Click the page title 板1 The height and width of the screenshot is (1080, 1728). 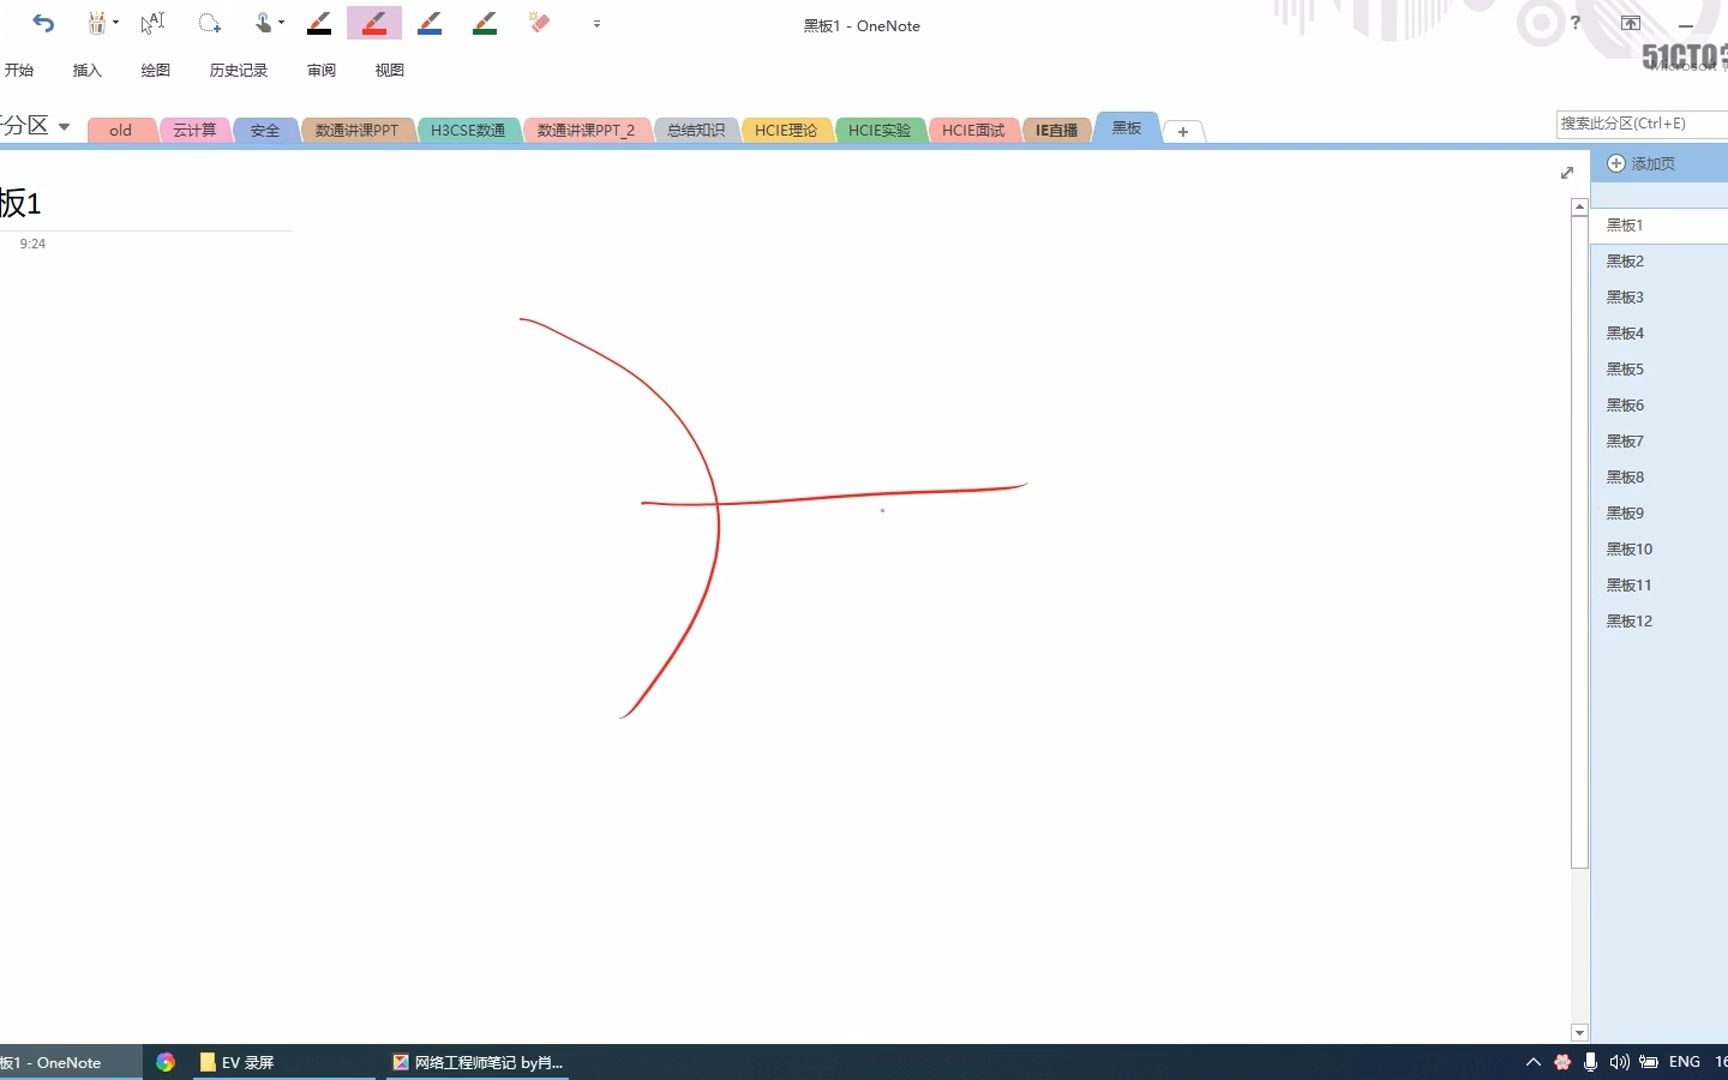pyautogui.click(x=20, y=203)
